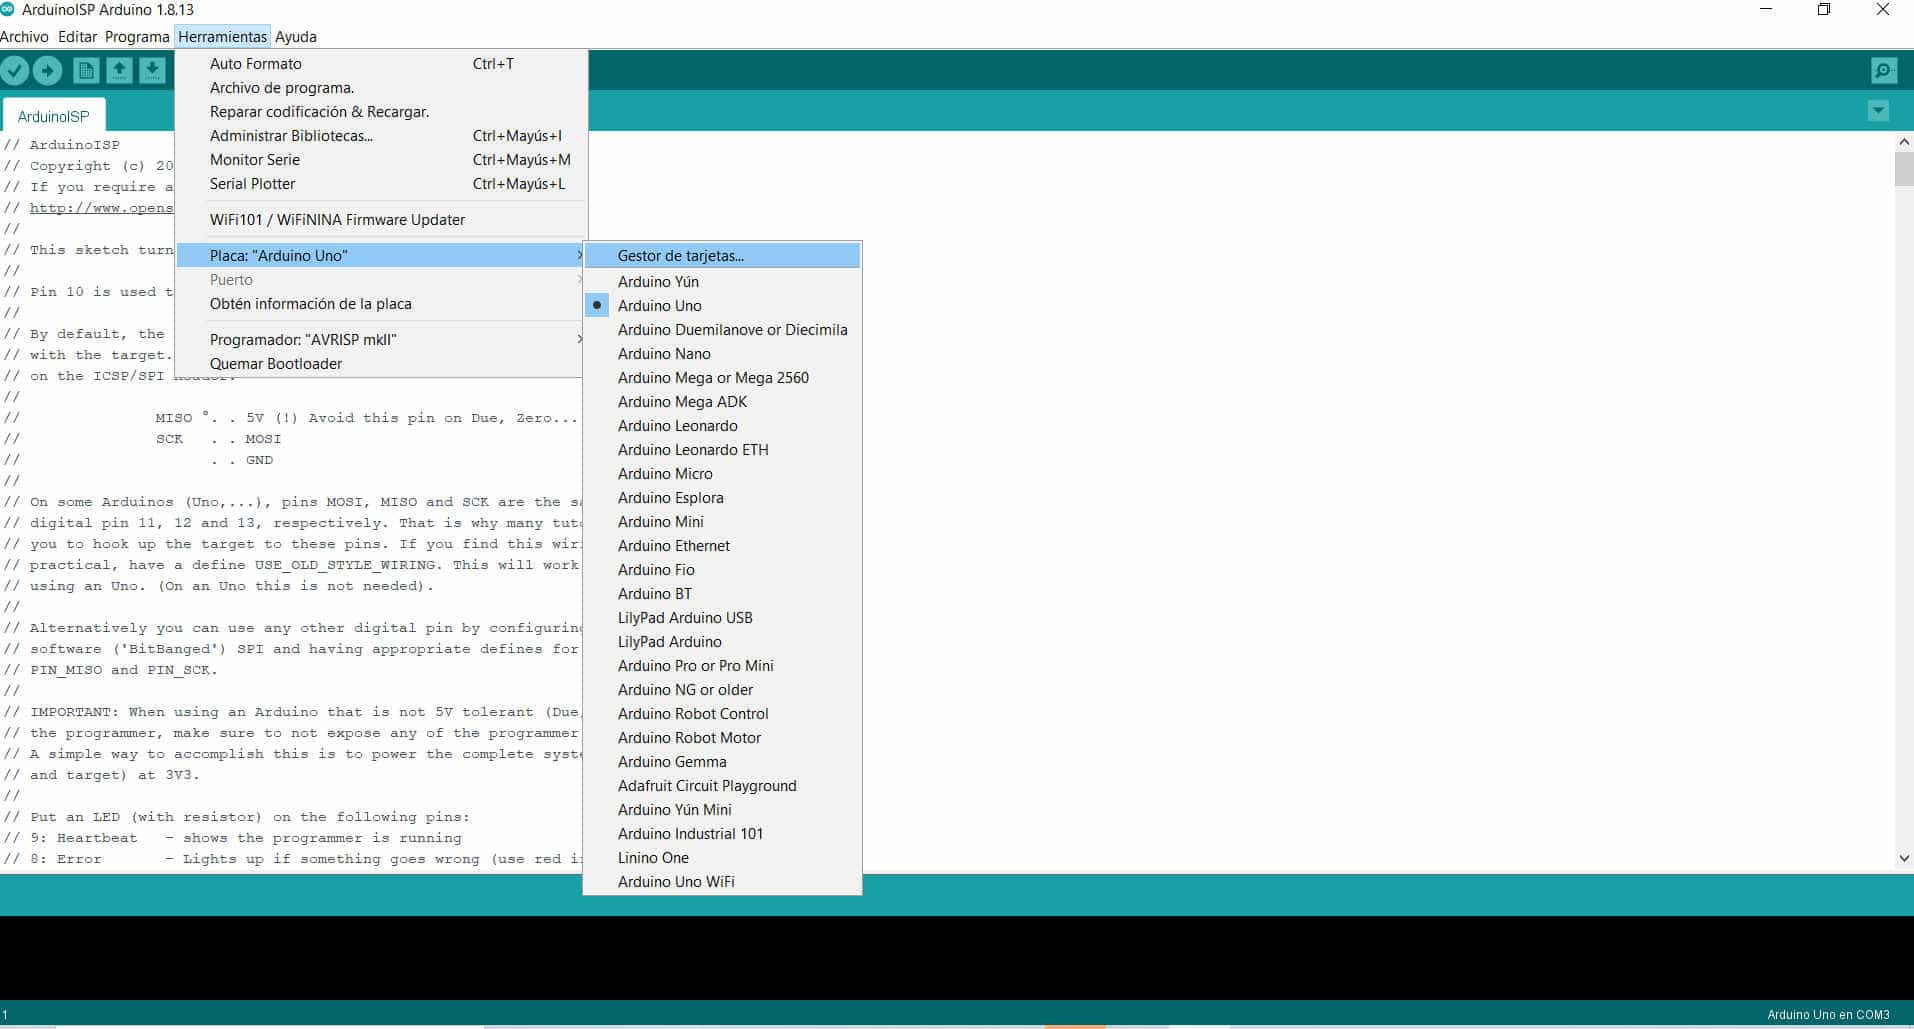Select the Arduino Nano board
Viewport: 1914px width, 1029px height.
click(x=722, y=354)
